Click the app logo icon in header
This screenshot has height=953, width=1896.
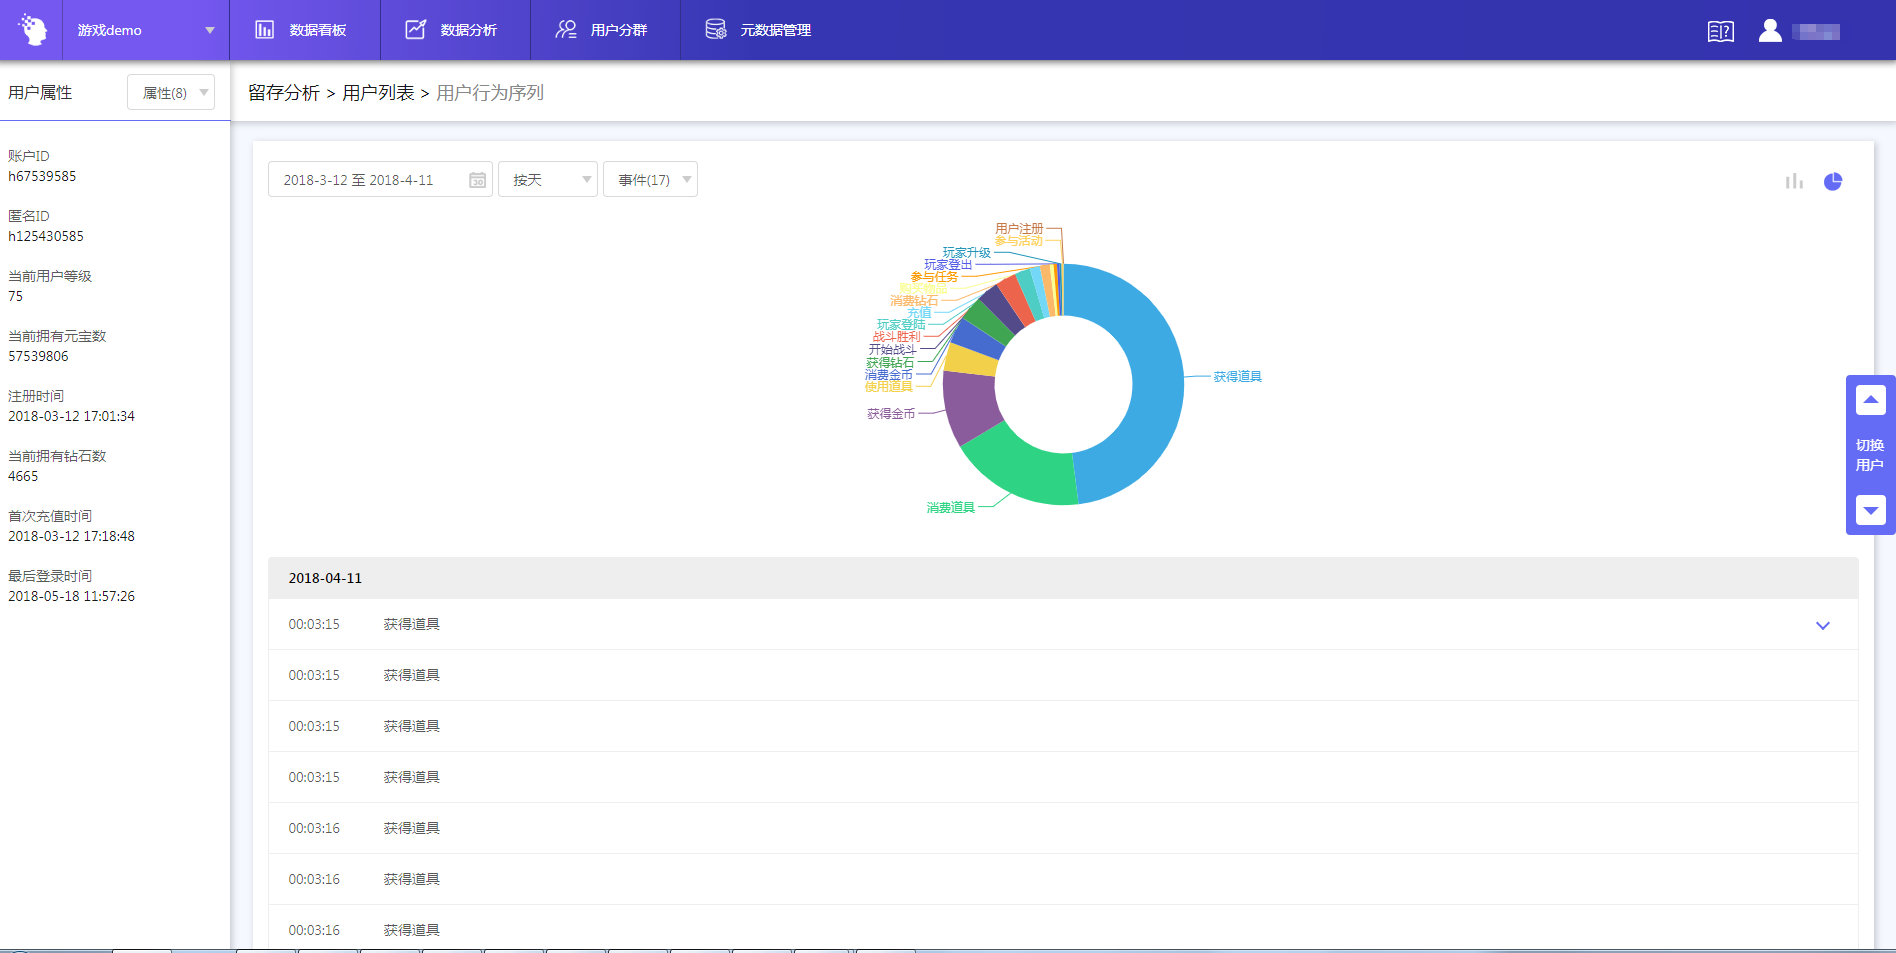(32, 30)
